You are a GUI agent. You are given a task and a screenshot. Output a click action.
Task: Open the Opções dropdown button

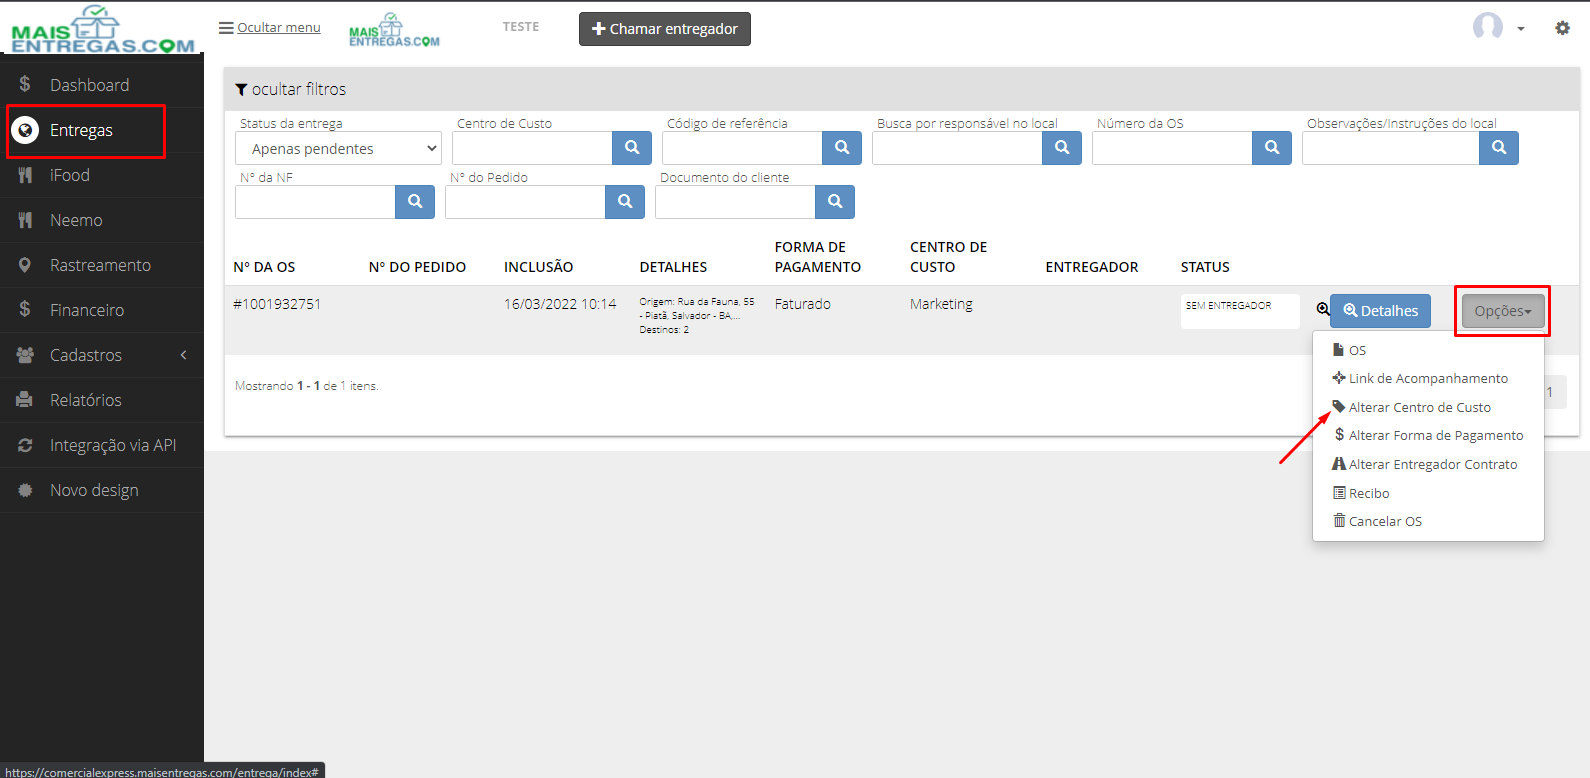click(x=1503, y=311)
